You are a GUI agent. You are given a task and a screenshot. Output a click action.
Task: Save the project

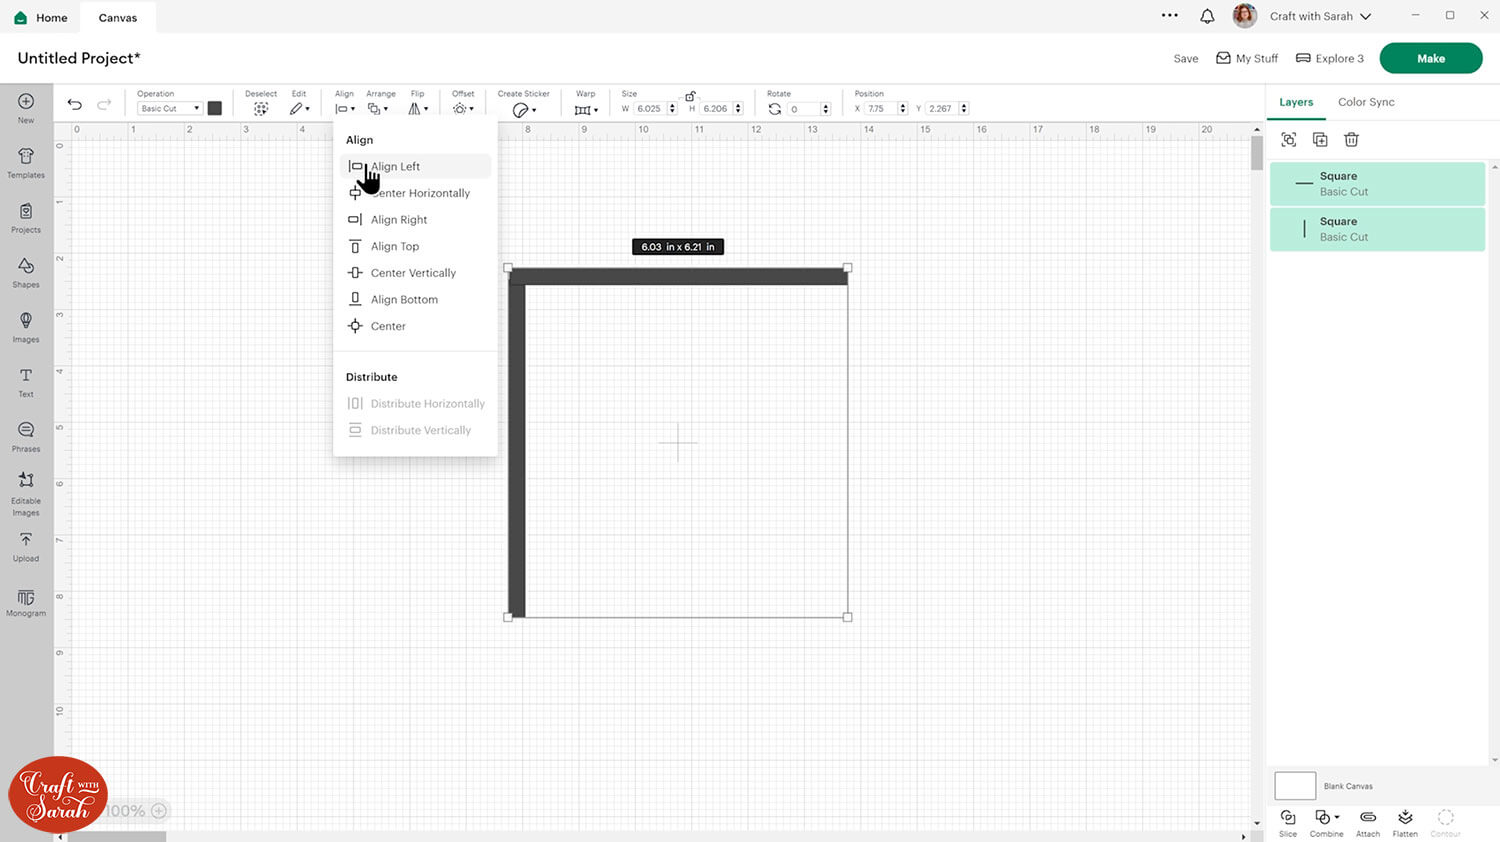point(1186,59)
